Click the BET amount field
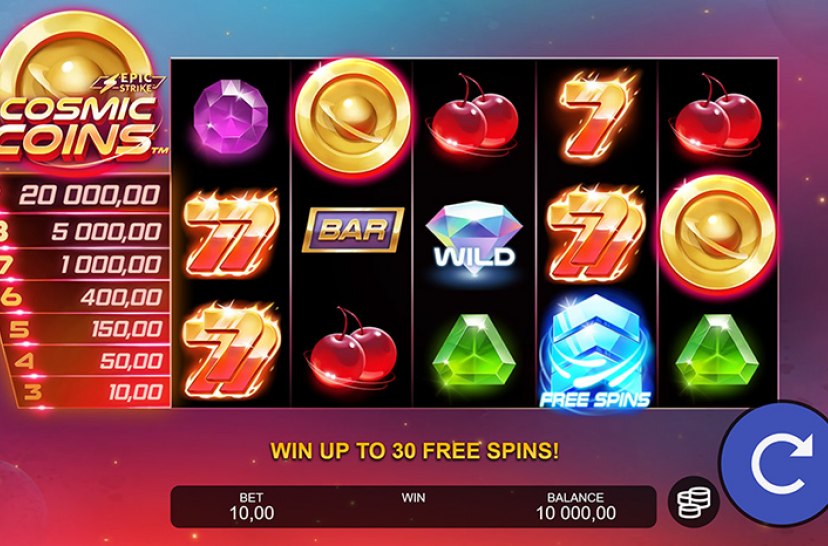828x546 pixels. tap(251, 506)
